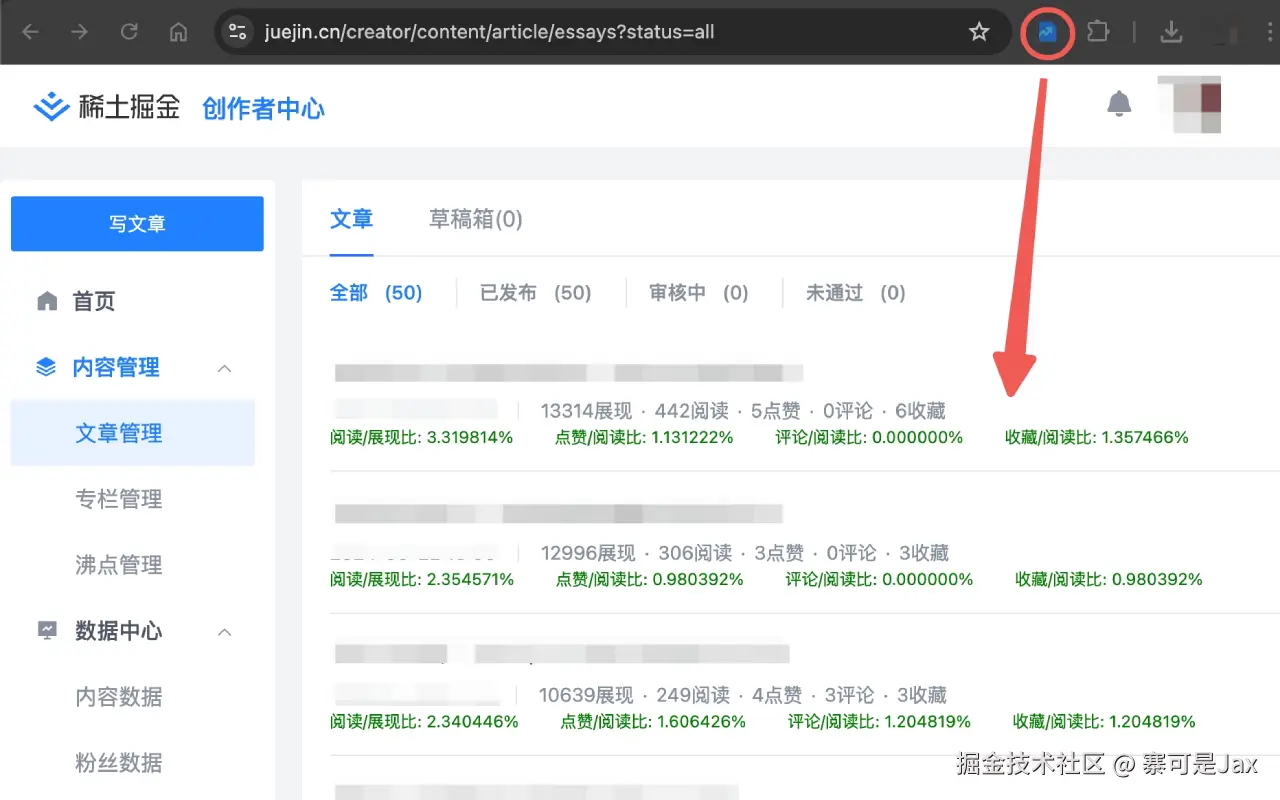Star this page as a bookmark
The width and height of the screenshot is (1280, 800).
click(x=978, y=31)
